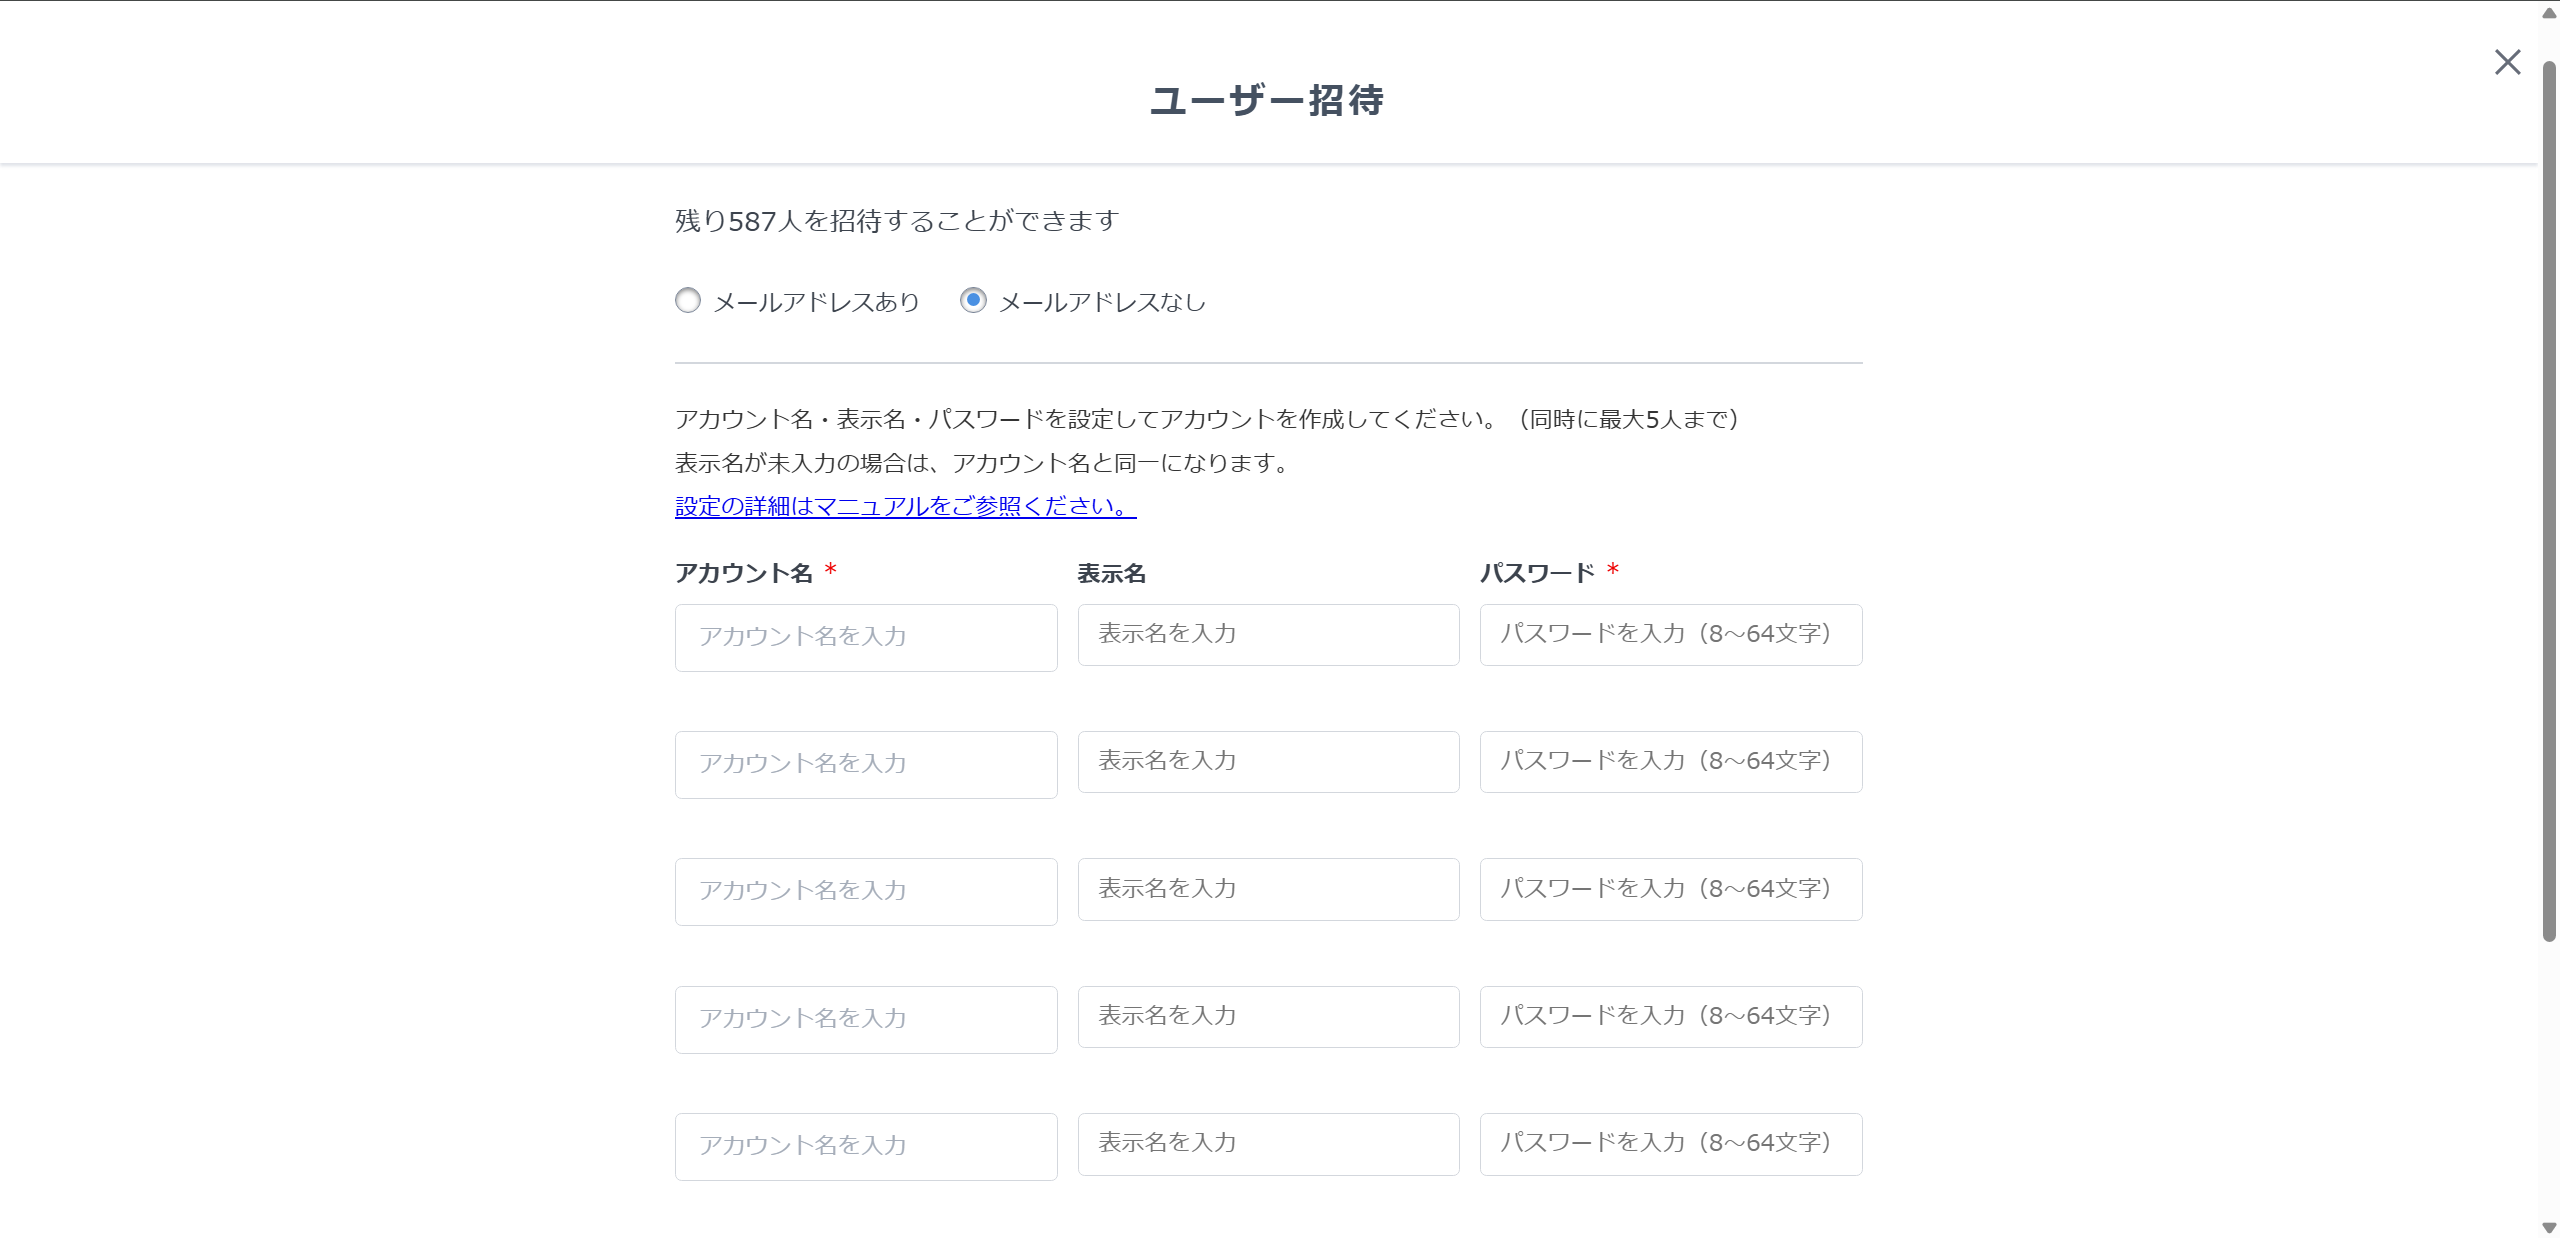Open the manual link 設定の詳細はマニュアルをご参照ください
The width and height of the screenshot is (2560, 1238).
(905, 506)
